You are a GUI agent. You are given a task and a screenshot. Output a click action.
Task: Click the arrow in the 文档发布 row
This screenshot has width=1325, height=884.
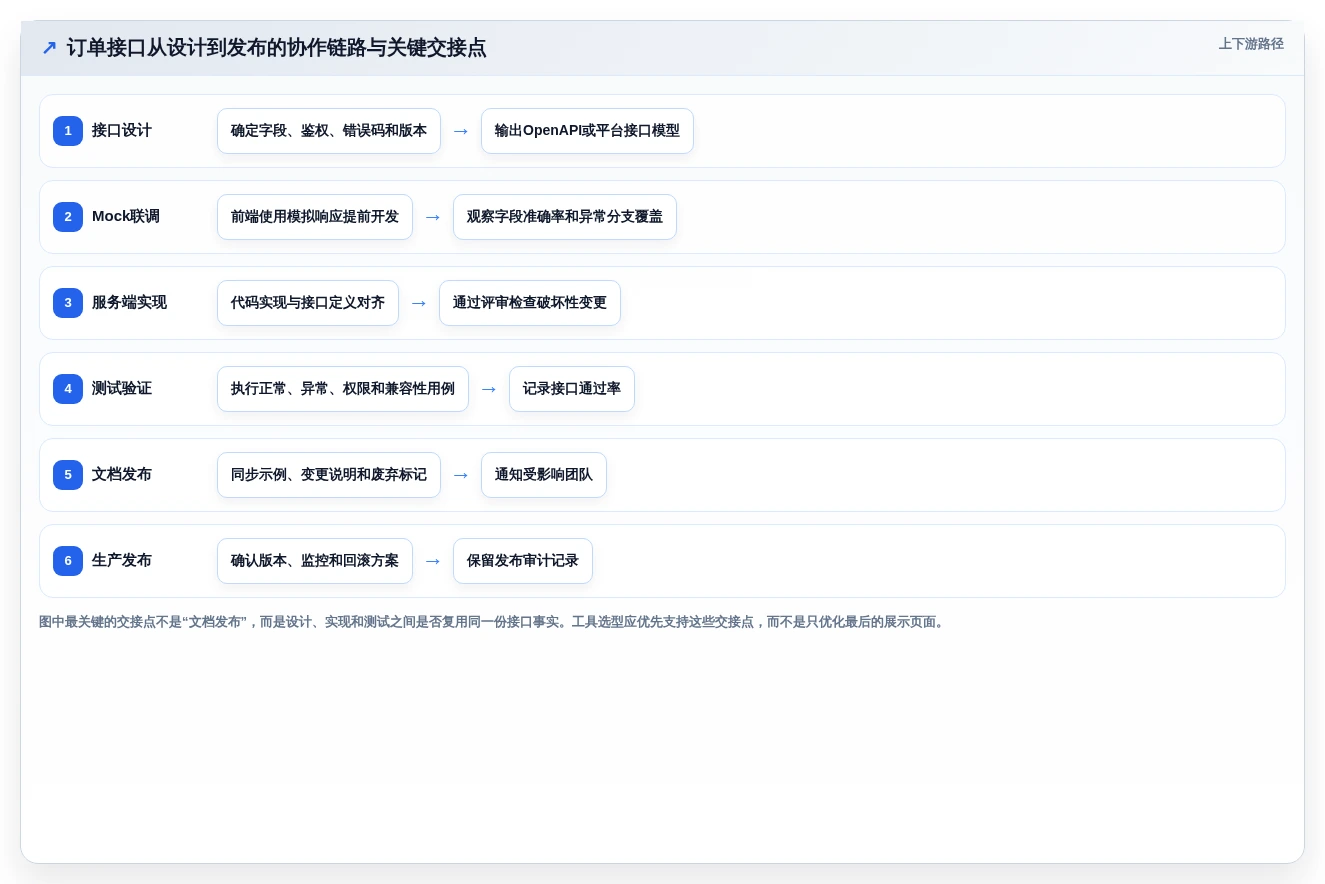coord(461,475)
